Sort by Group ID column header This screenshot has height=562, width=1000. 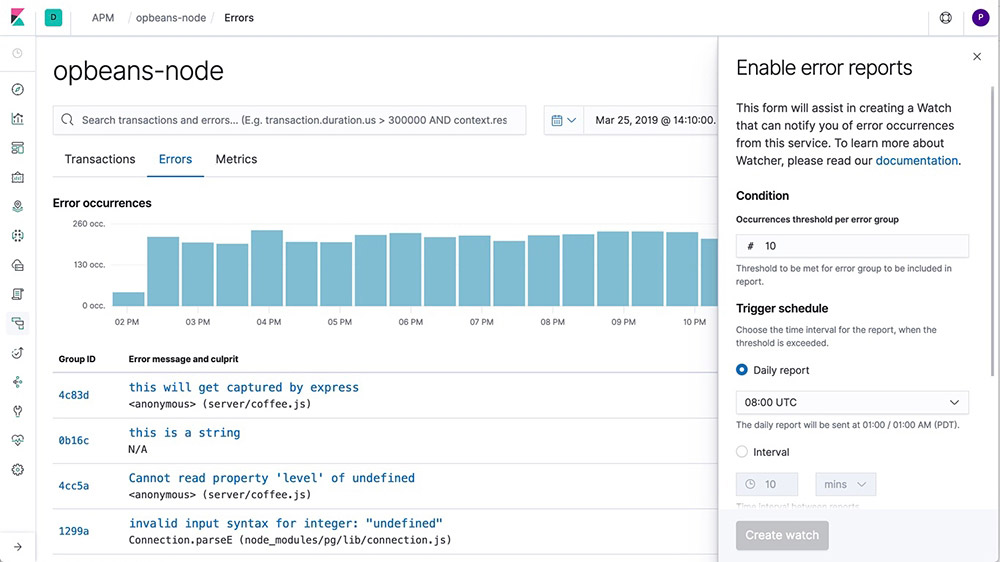pos(77,359)
